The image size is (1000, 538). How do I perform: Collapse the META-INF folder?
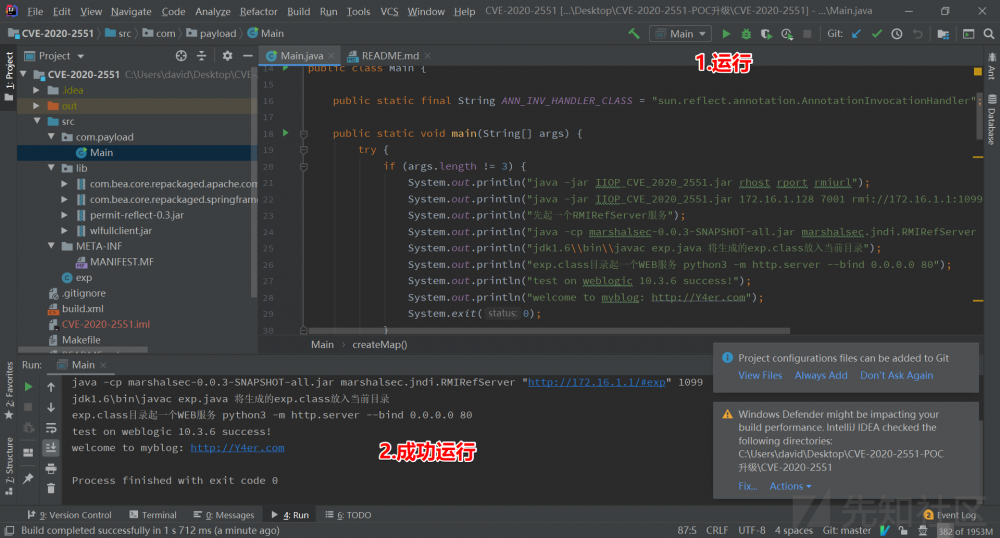(x=51, y=246)
